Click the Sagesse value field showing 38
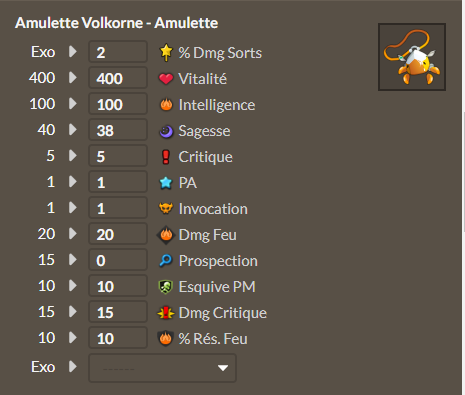Screen dimensions: 465x395 coord(118,130)
